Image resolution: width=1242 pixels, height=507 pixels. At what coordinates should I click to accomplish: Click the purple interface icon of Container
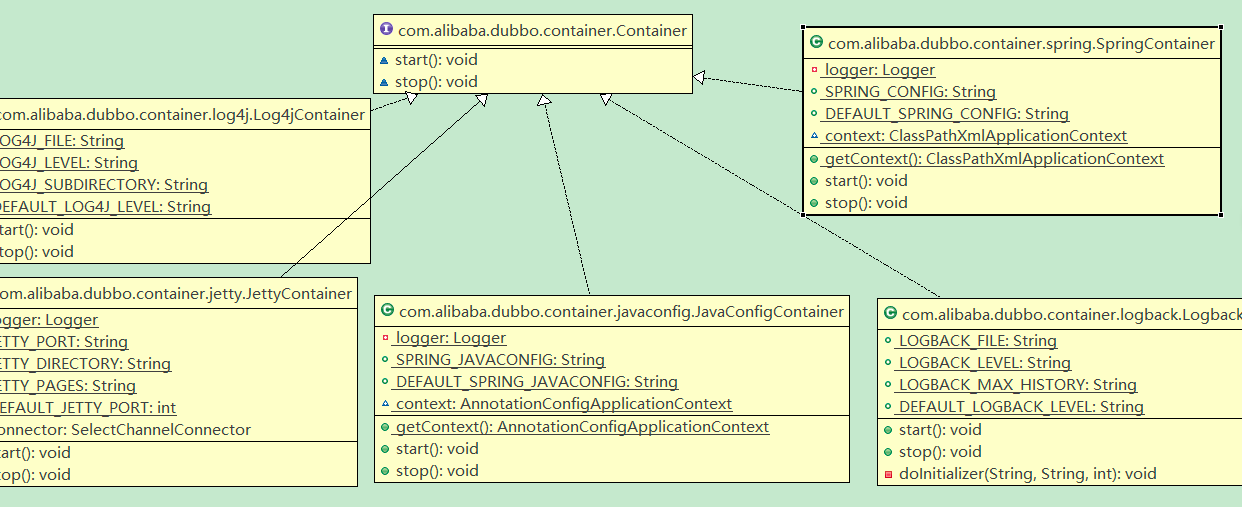coord(385,31)
